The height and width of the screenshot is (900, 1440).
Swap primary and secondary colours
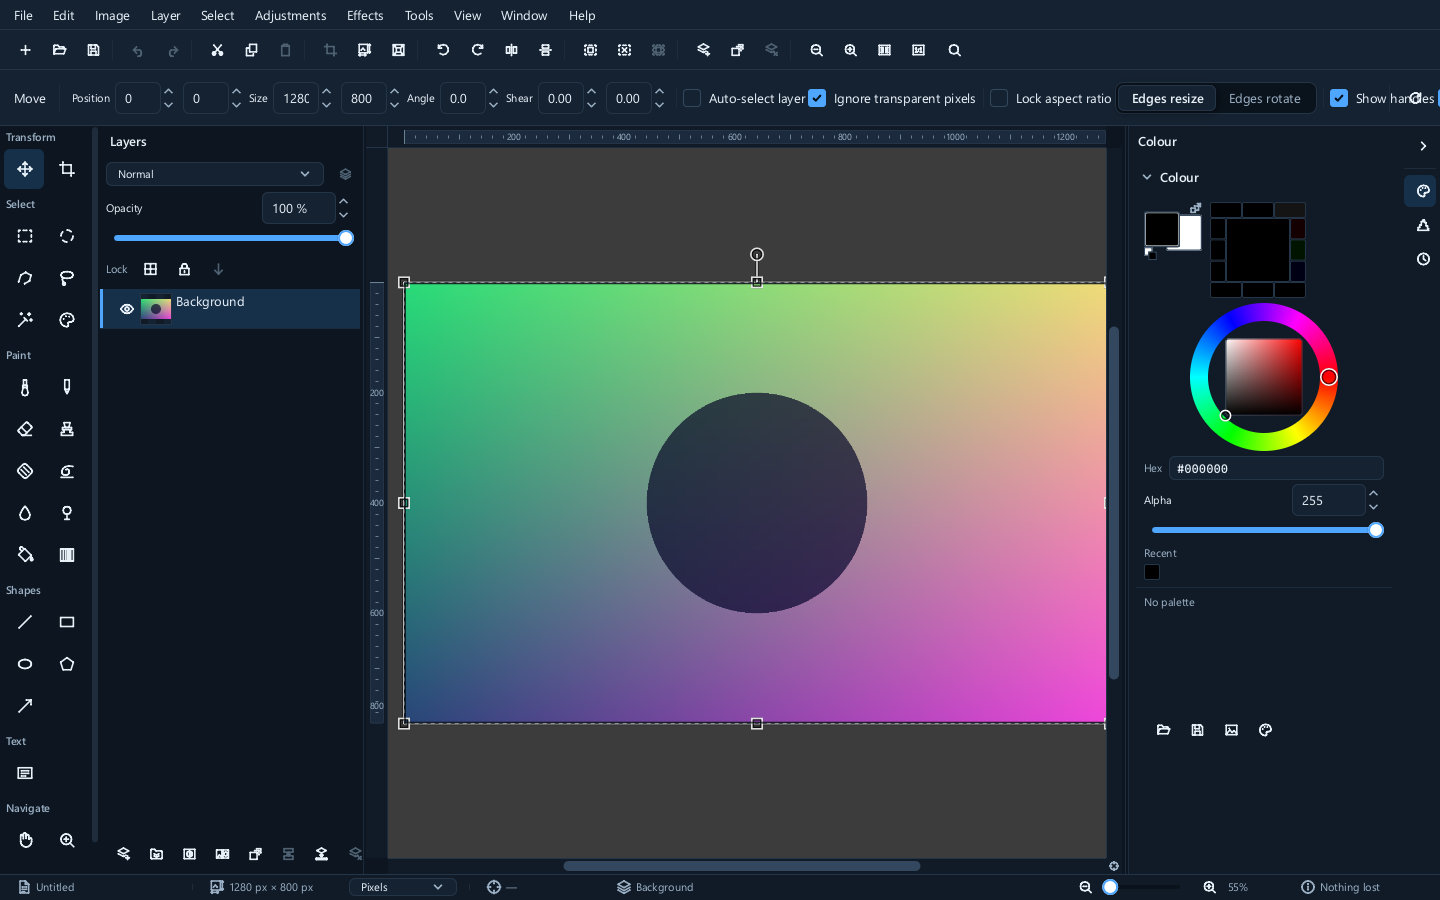coord(1195,208)
